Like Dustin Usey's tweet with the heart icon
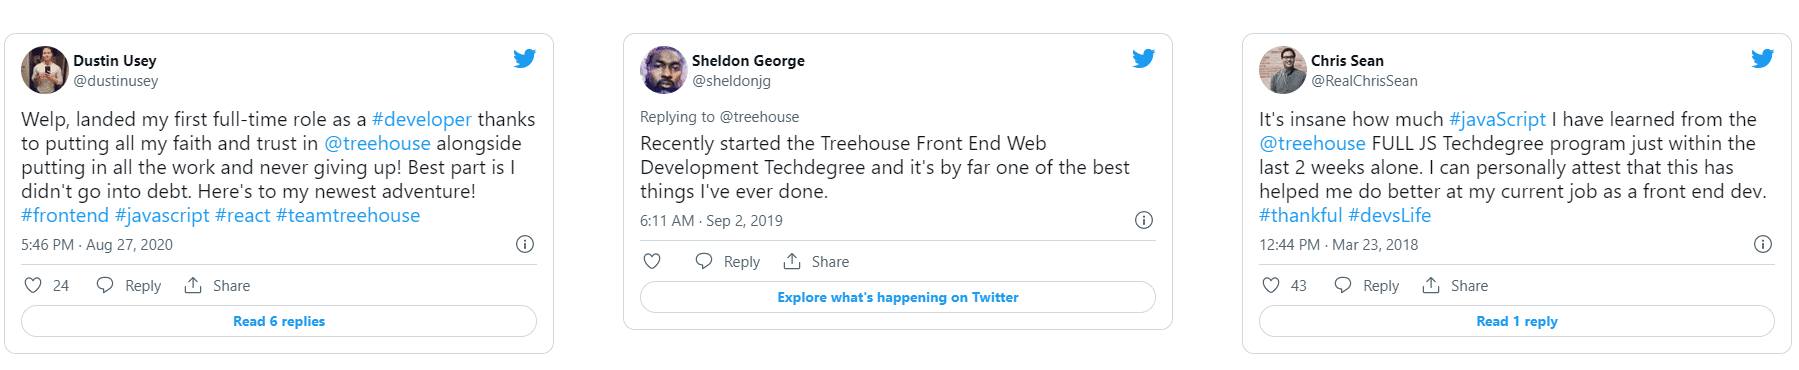 click(33, 285)
